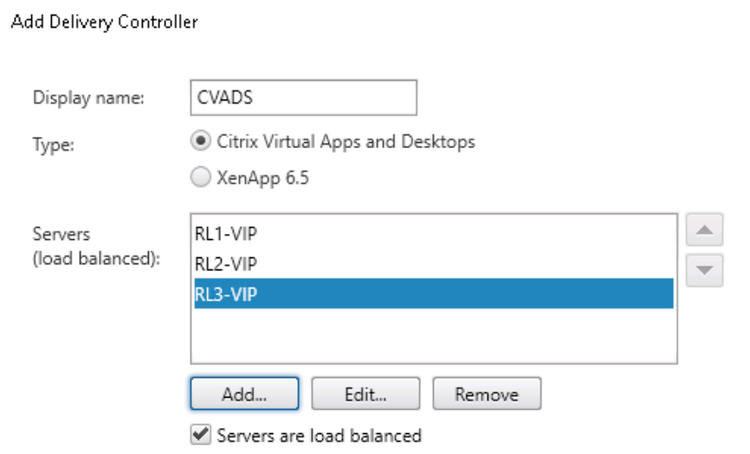Select RL1-VIP in the servers list
750x454 pixels.
(x=434, y=233)
